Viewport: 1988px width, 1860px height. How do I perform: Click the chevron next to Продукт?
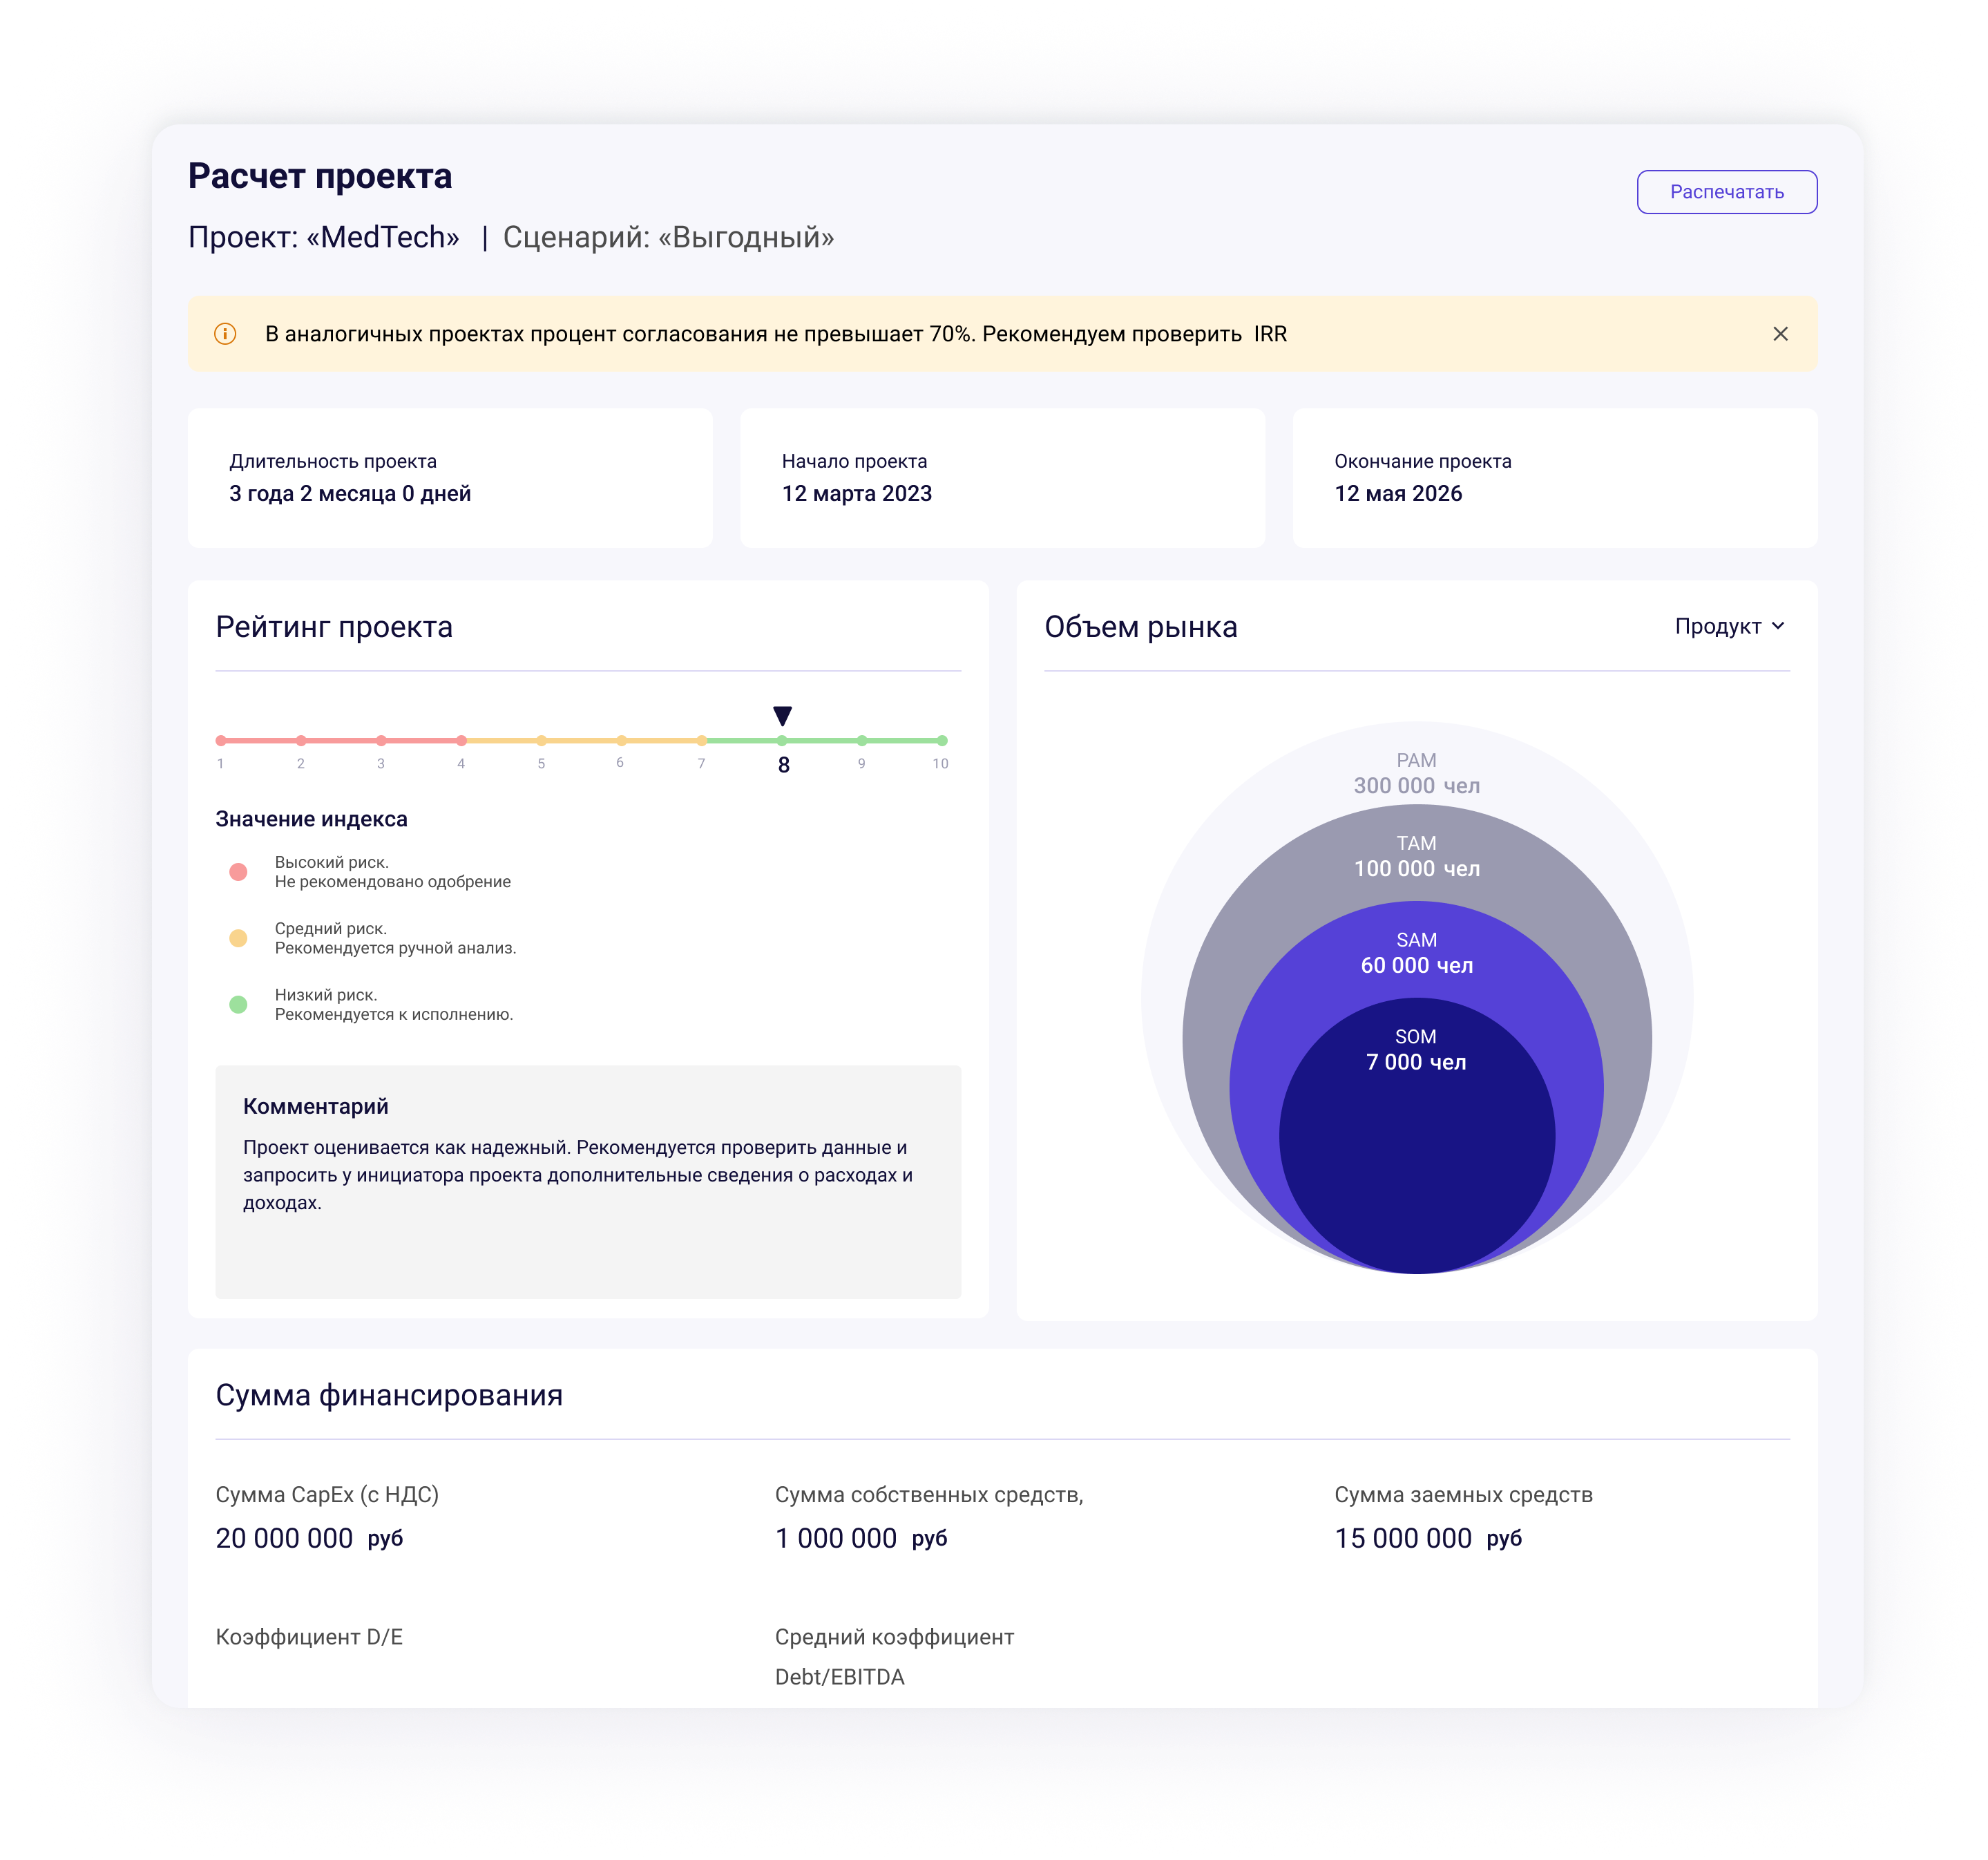(x=1778, y=626)
